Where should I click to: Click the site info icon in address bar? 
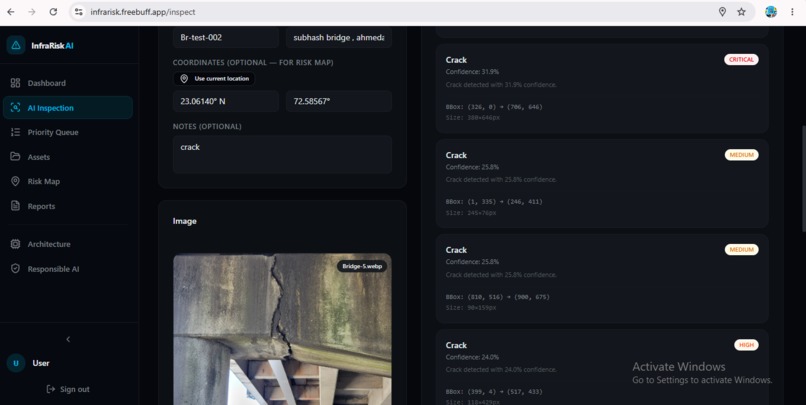tap(79, 12)
